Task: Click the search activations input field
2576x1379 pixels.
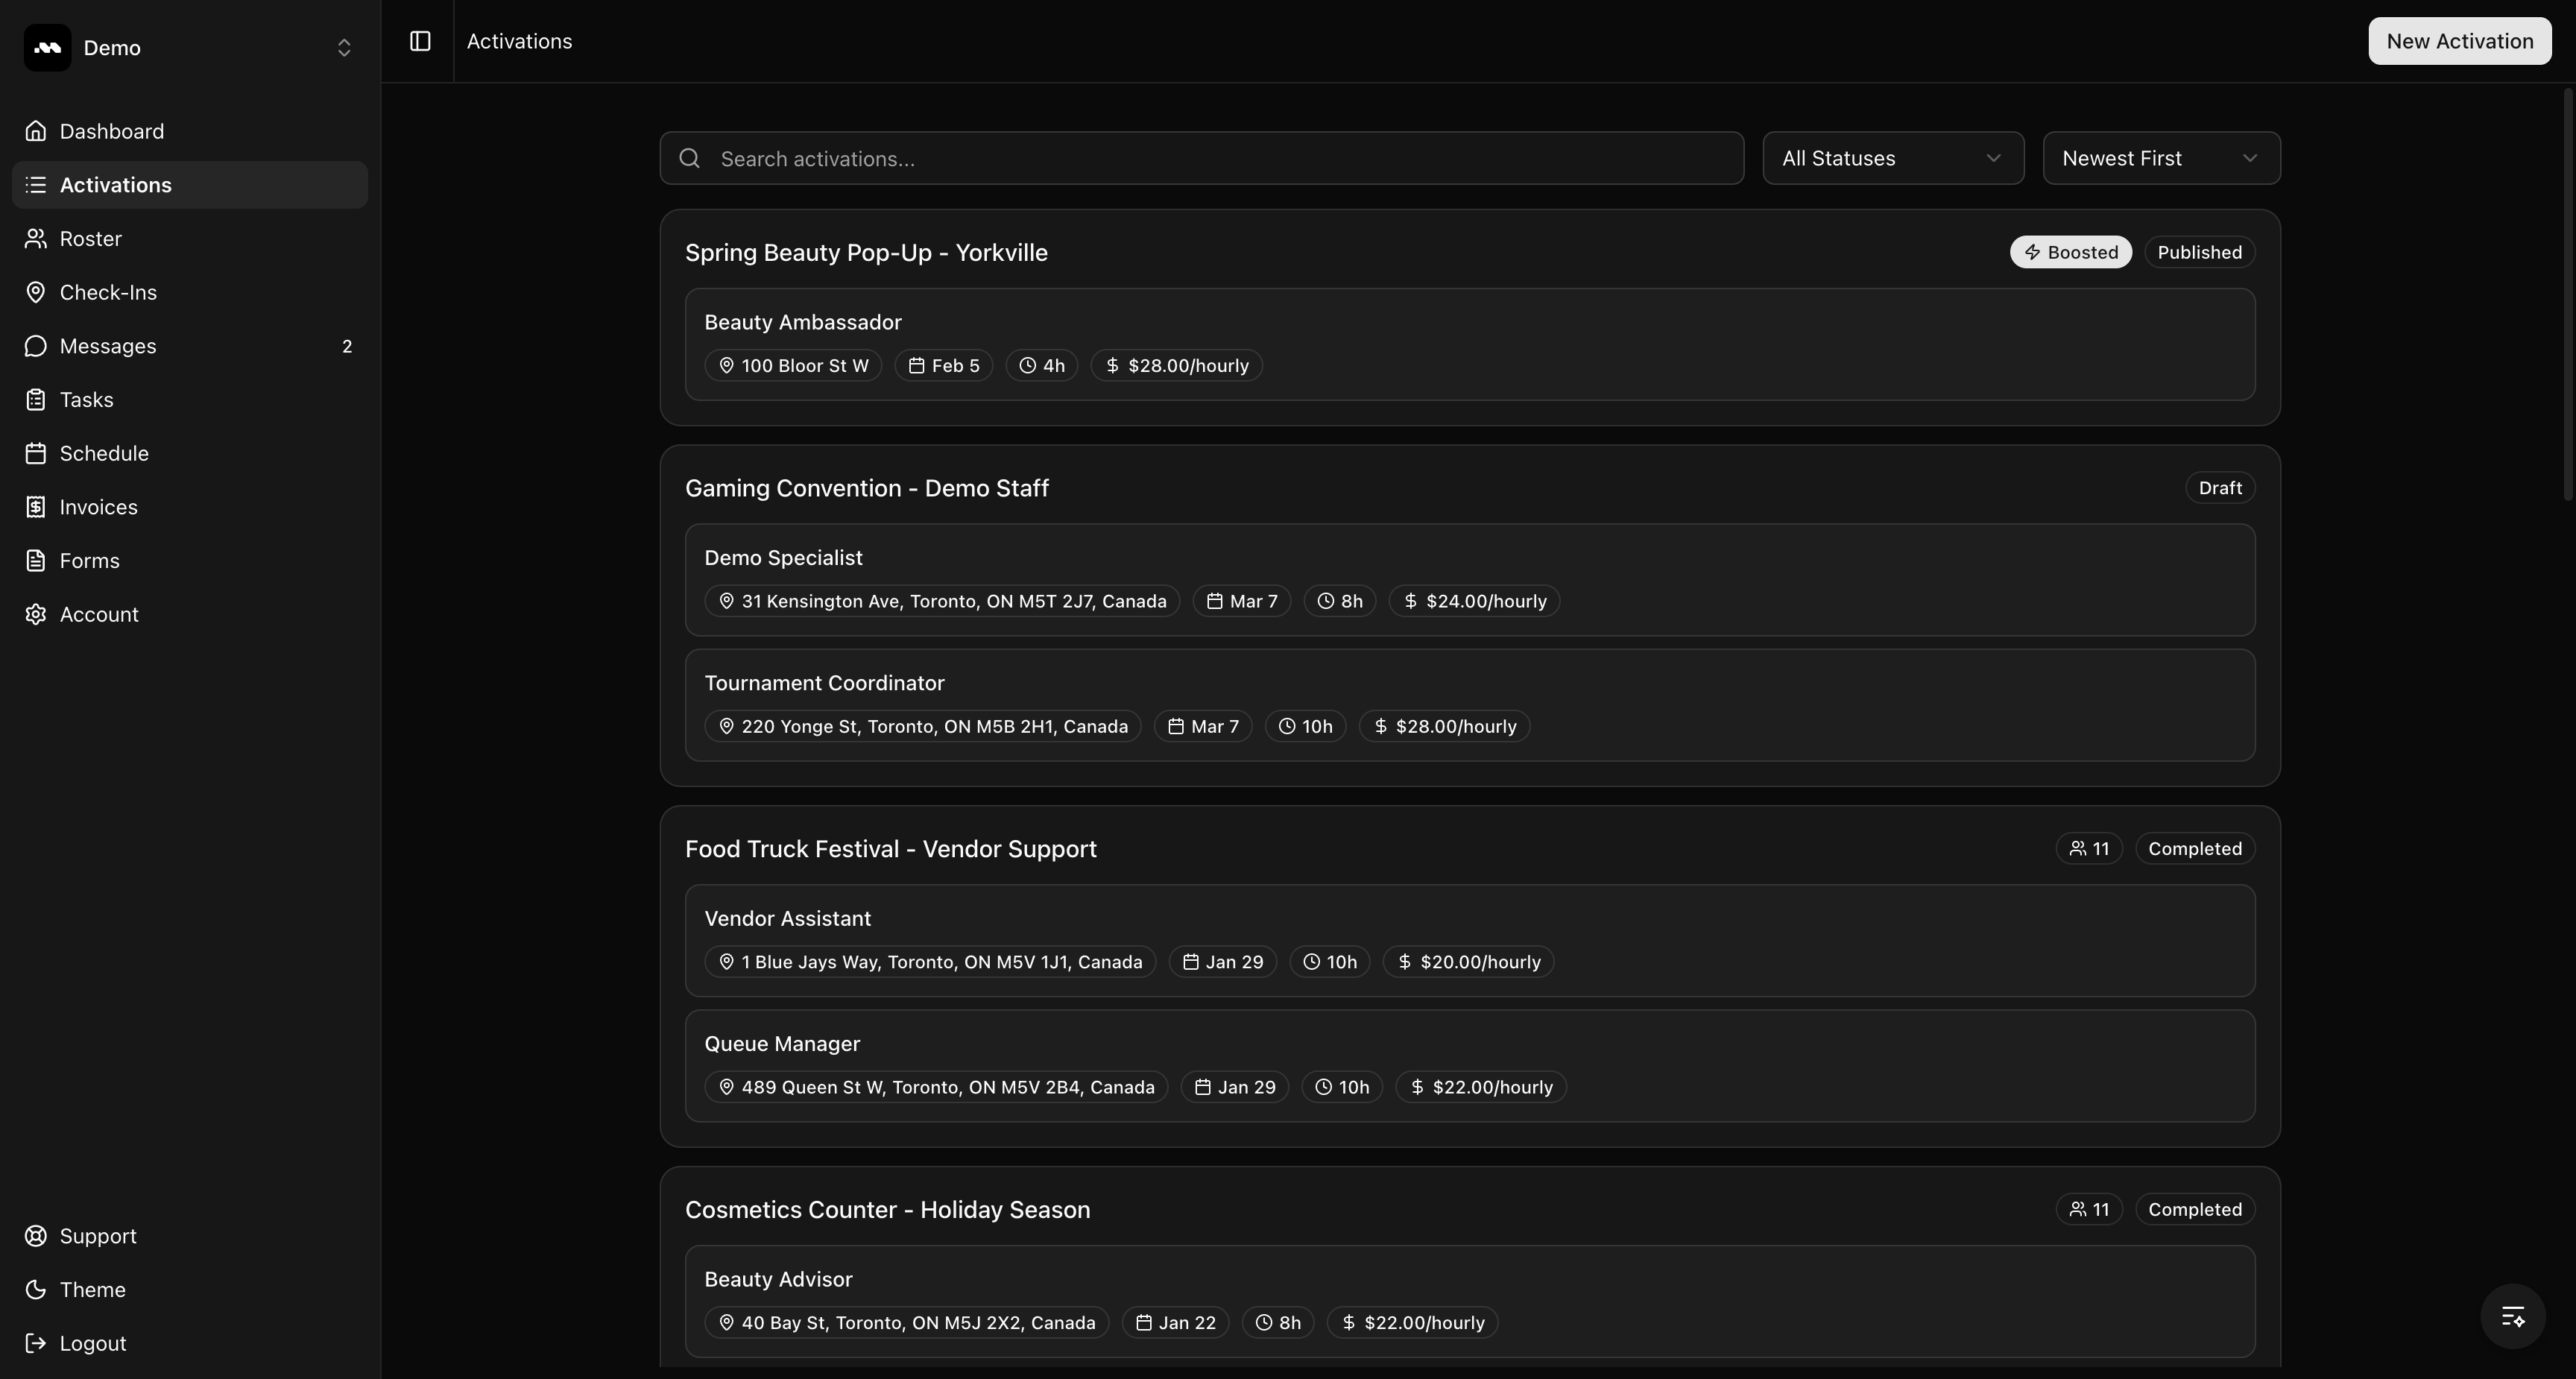Action: tap(1200, 158)
